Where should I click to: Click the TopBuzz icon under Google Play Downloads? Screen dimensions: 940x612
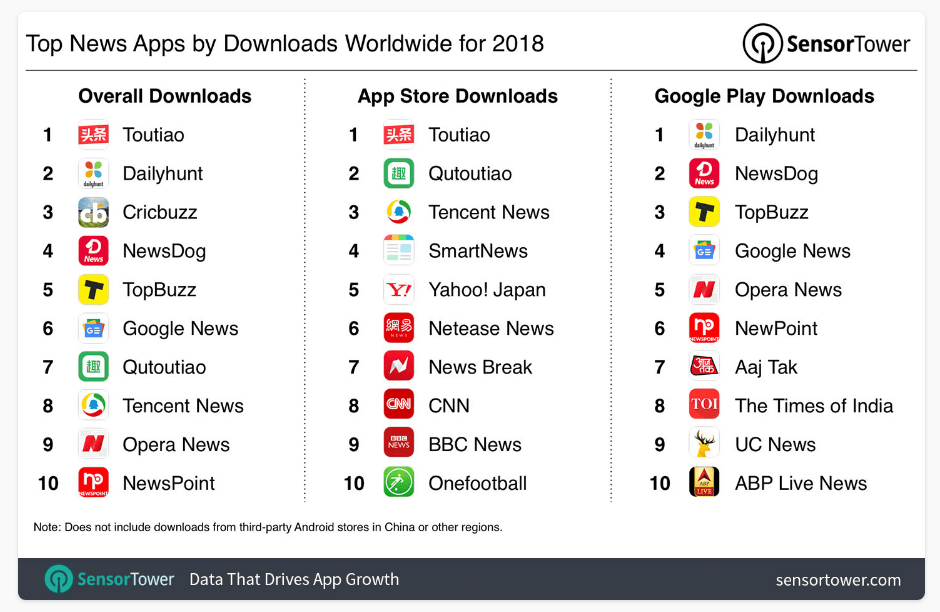tap(704, 212)
